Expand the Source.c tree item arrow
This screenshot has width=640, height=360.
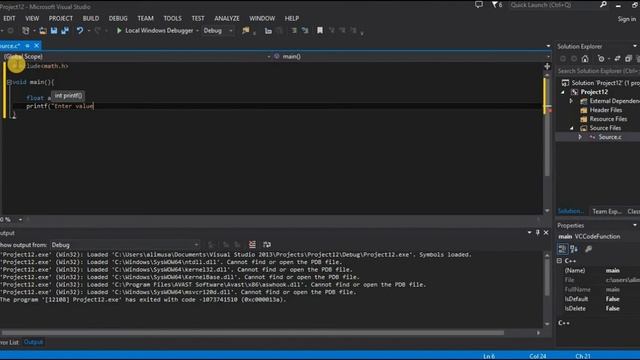coord(580,137)
